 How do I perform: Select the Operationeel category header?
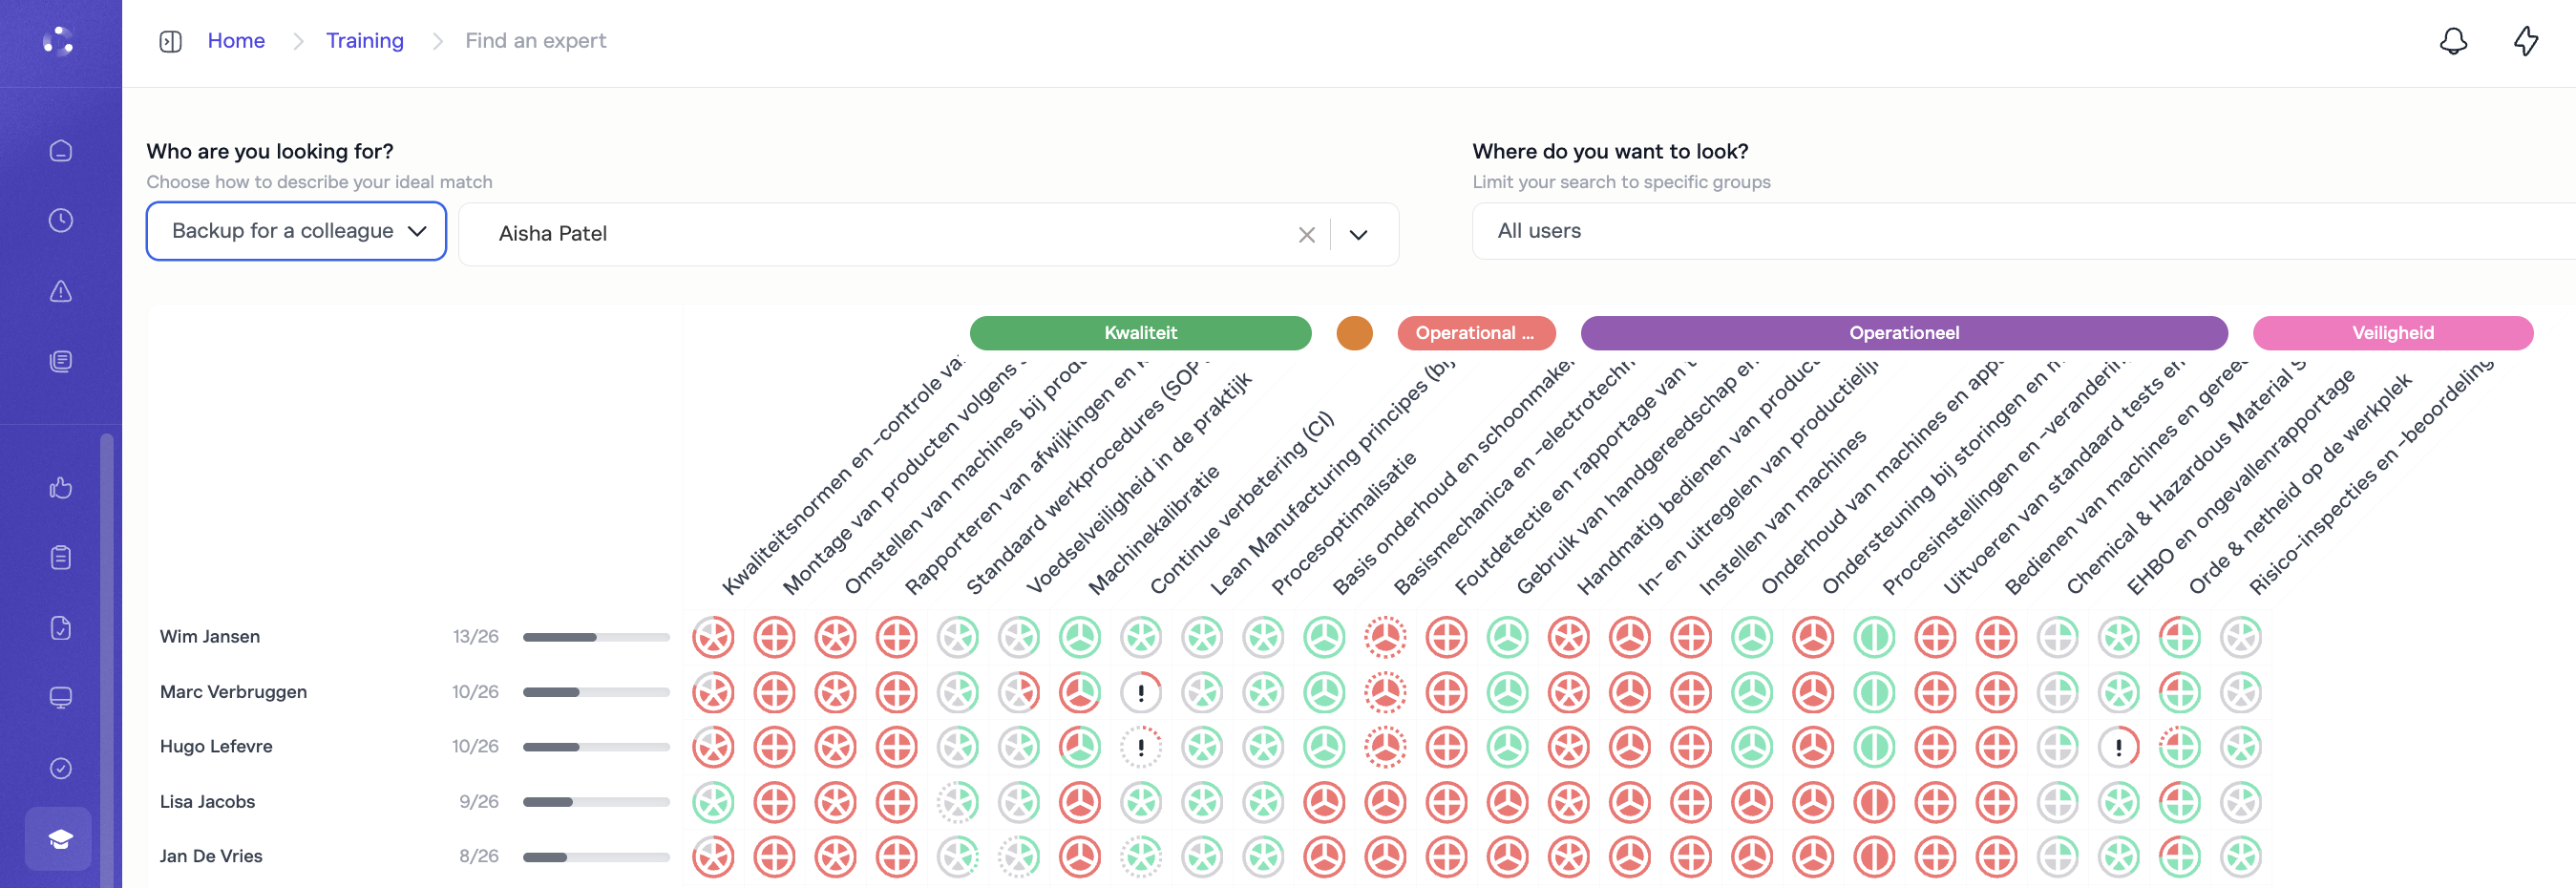pos(1903,333)
